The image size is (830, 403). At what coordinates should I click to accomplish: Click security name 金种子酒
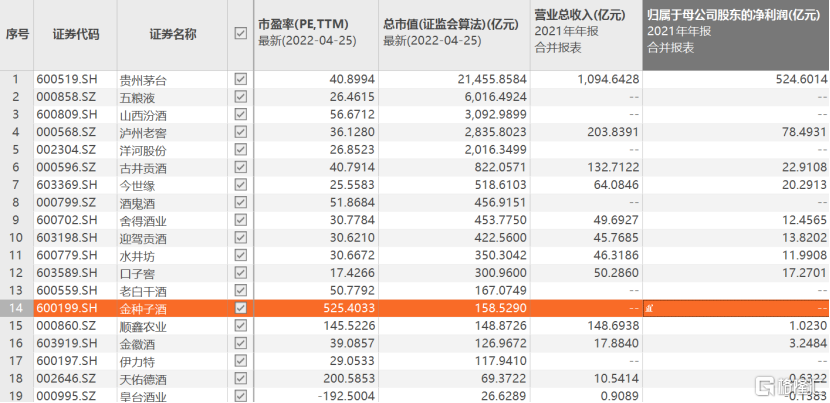tap(144, 308)
